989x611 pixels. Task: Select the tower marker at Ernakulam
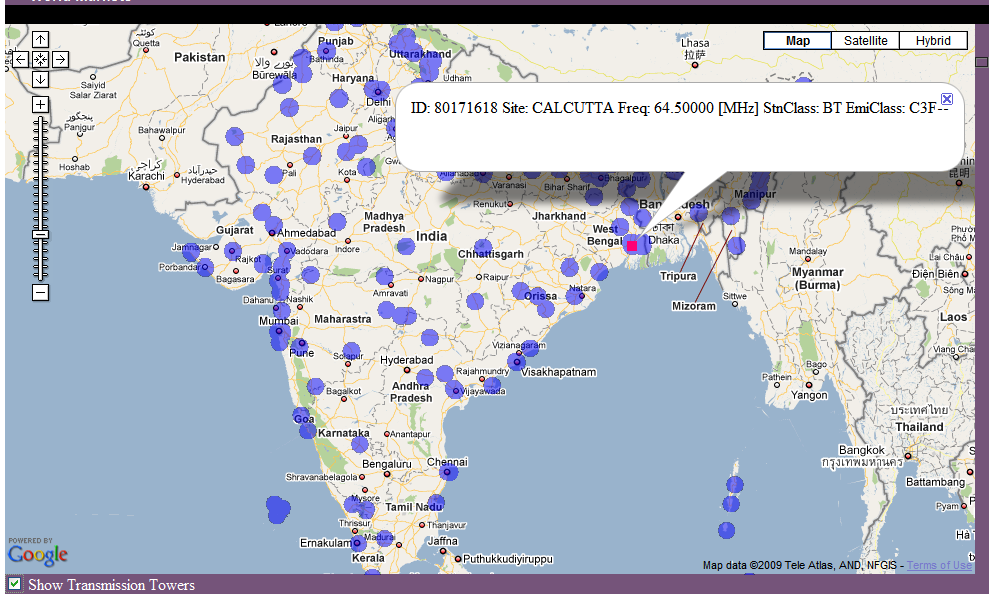coord(358,542)
